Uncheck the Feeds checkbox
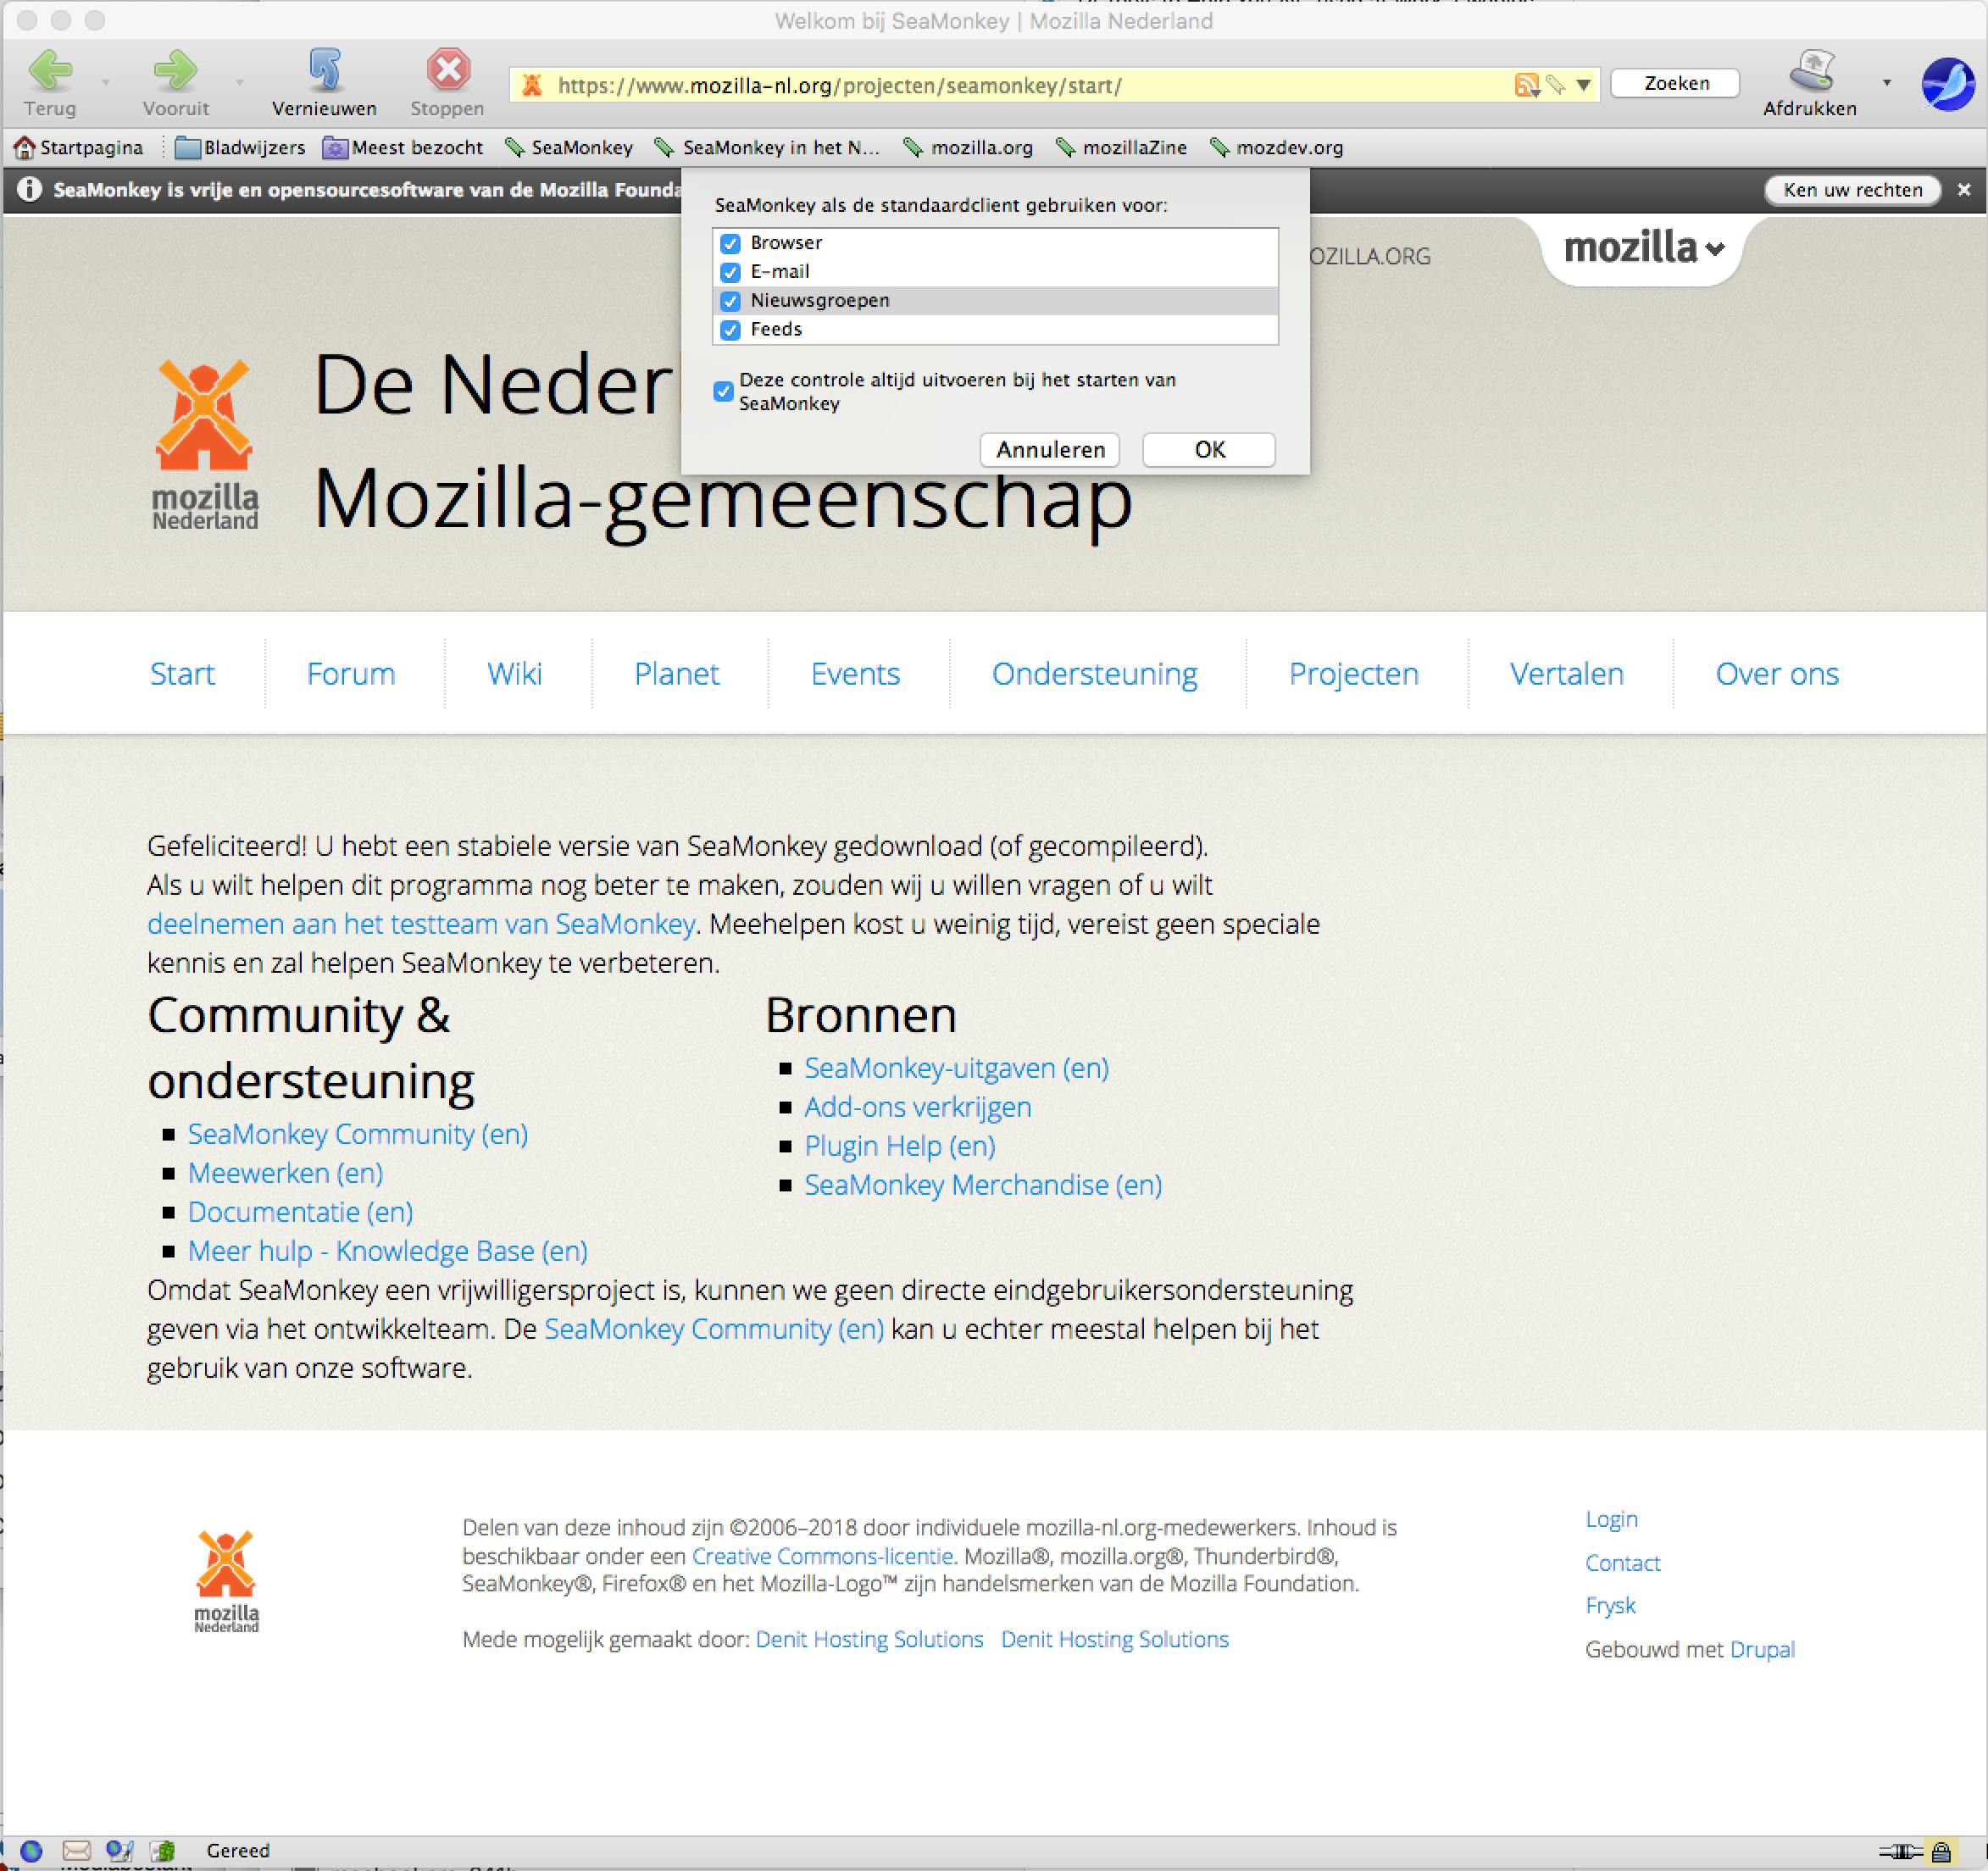 [x=730, y=330]
